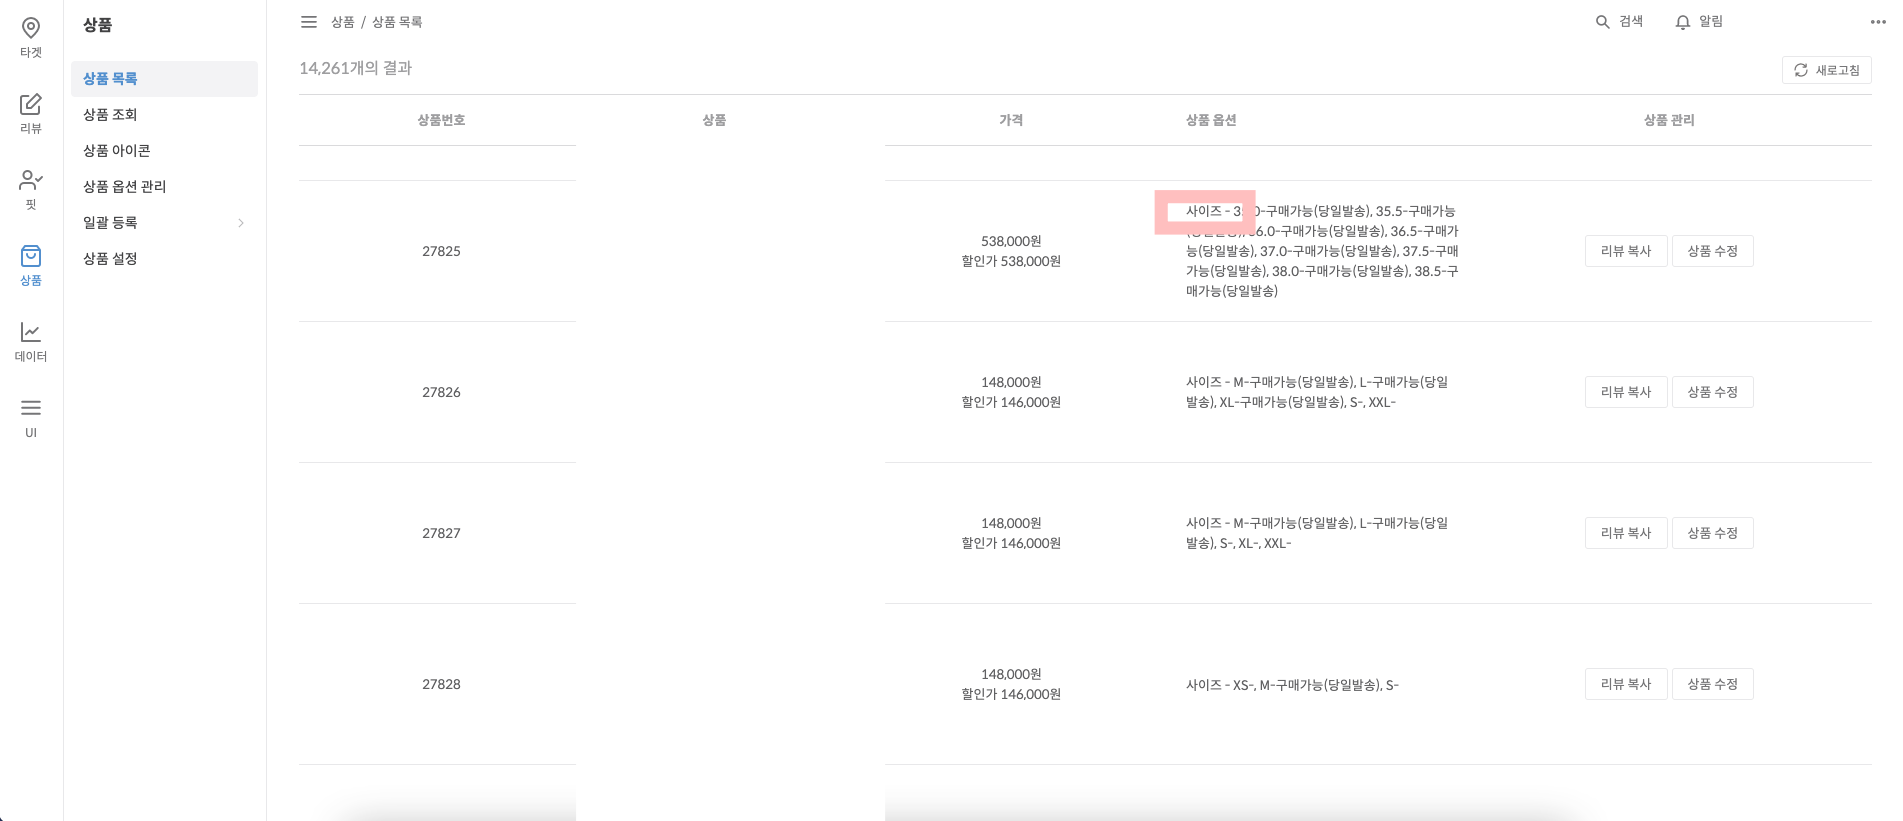The image size is (1903, 821).
Task: Click options text of product 27826
Action: click(1317, 392)
